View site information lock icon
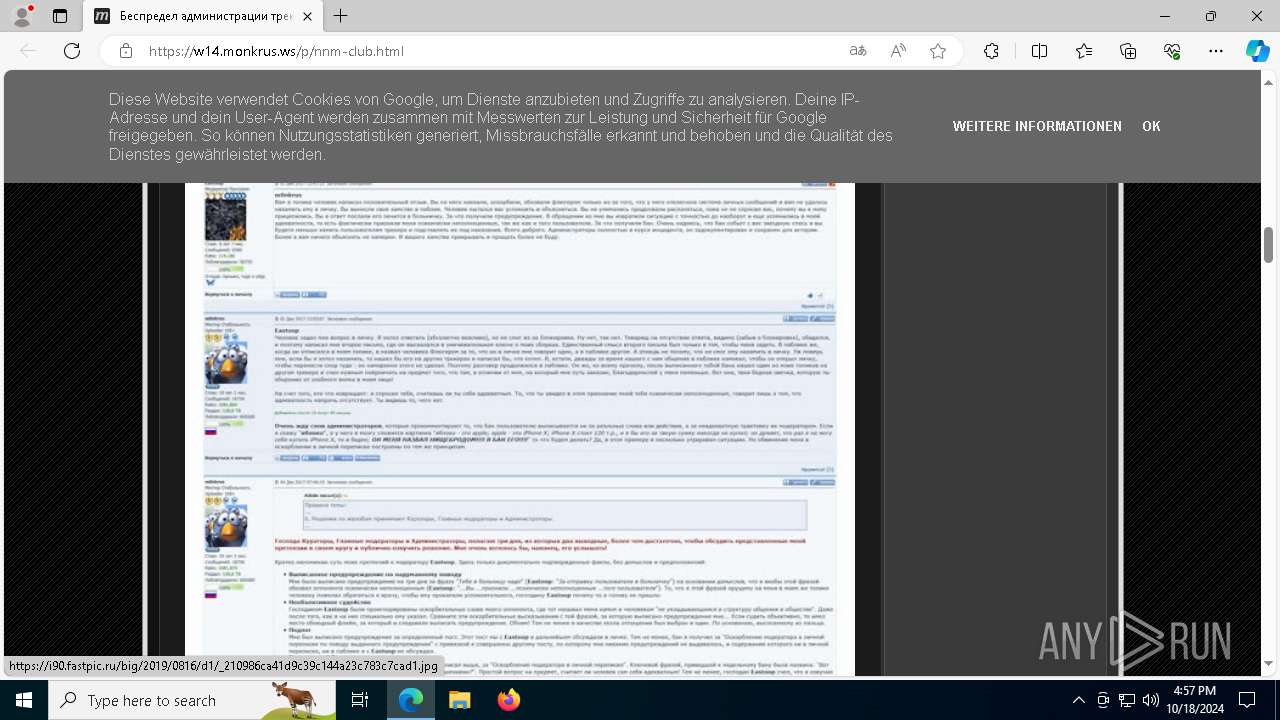 [126, 51]
